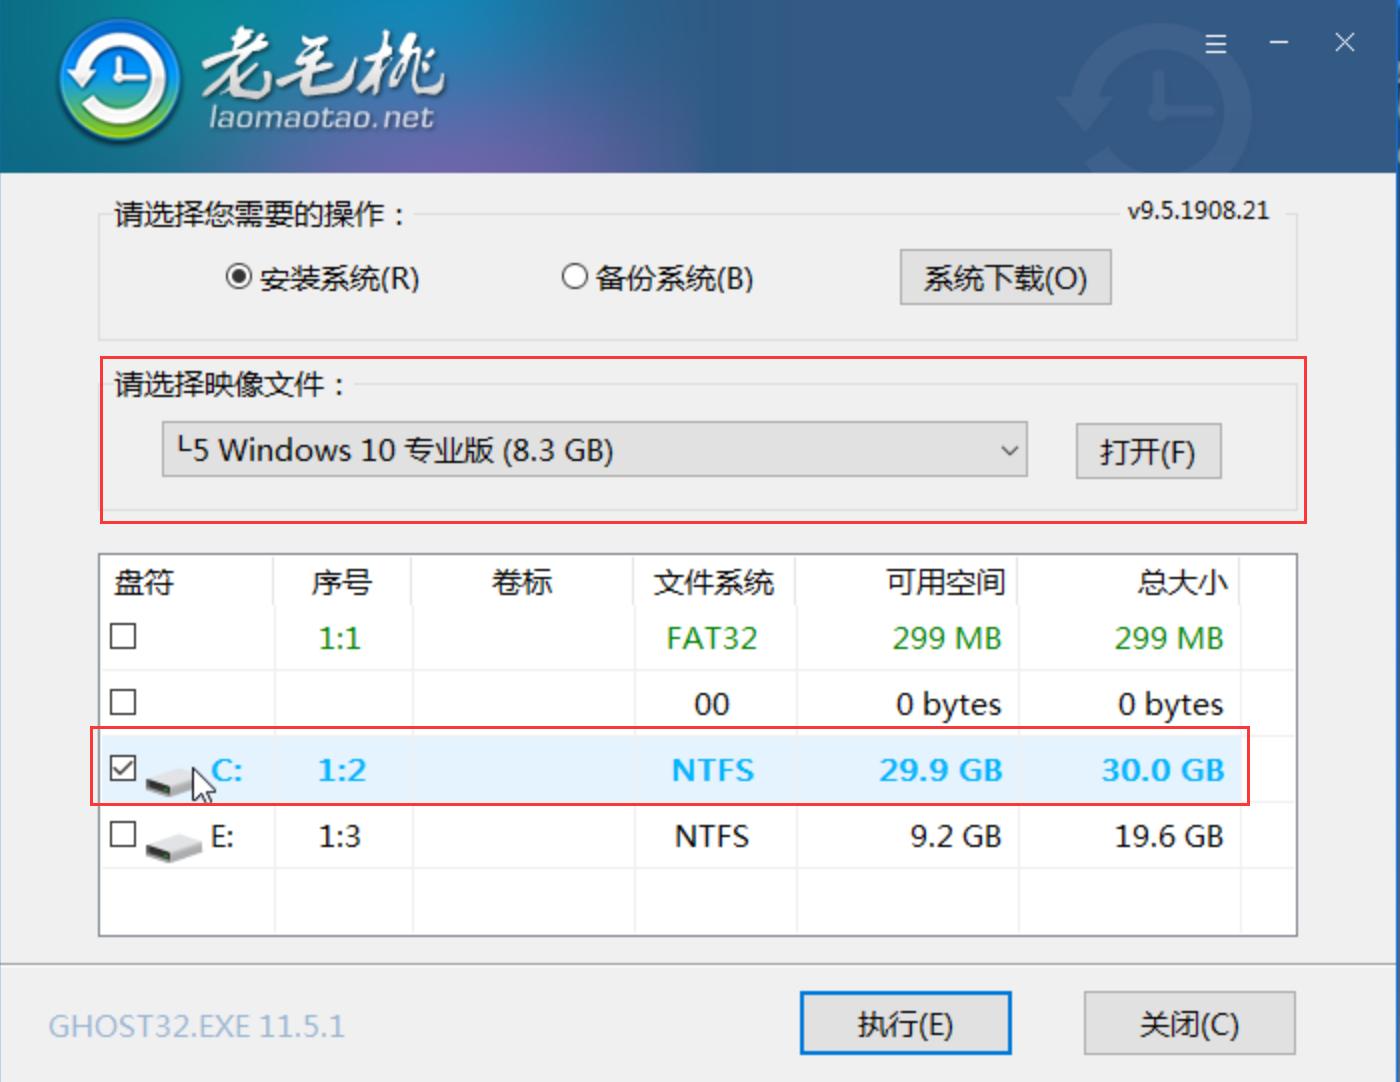Select the 安装系统(R) radio button

click(237, 277)
